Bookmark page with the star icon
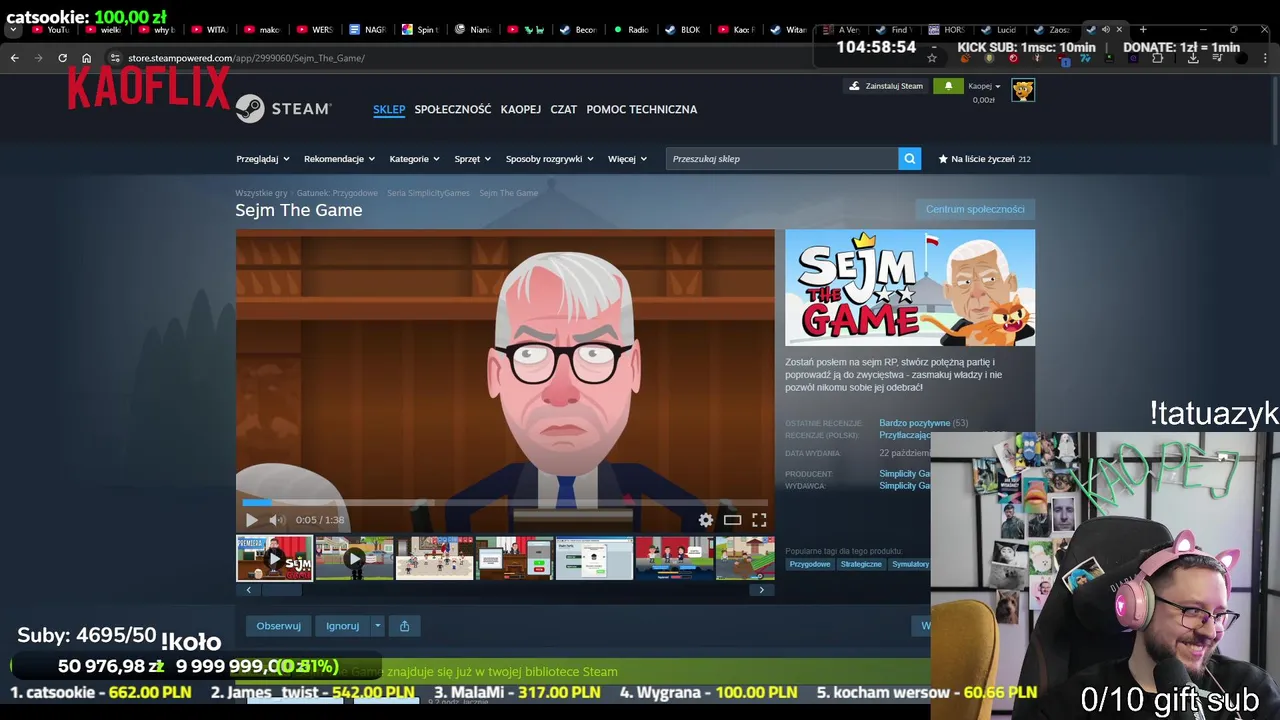The image size is (1280, 720). tap(932, 58)
